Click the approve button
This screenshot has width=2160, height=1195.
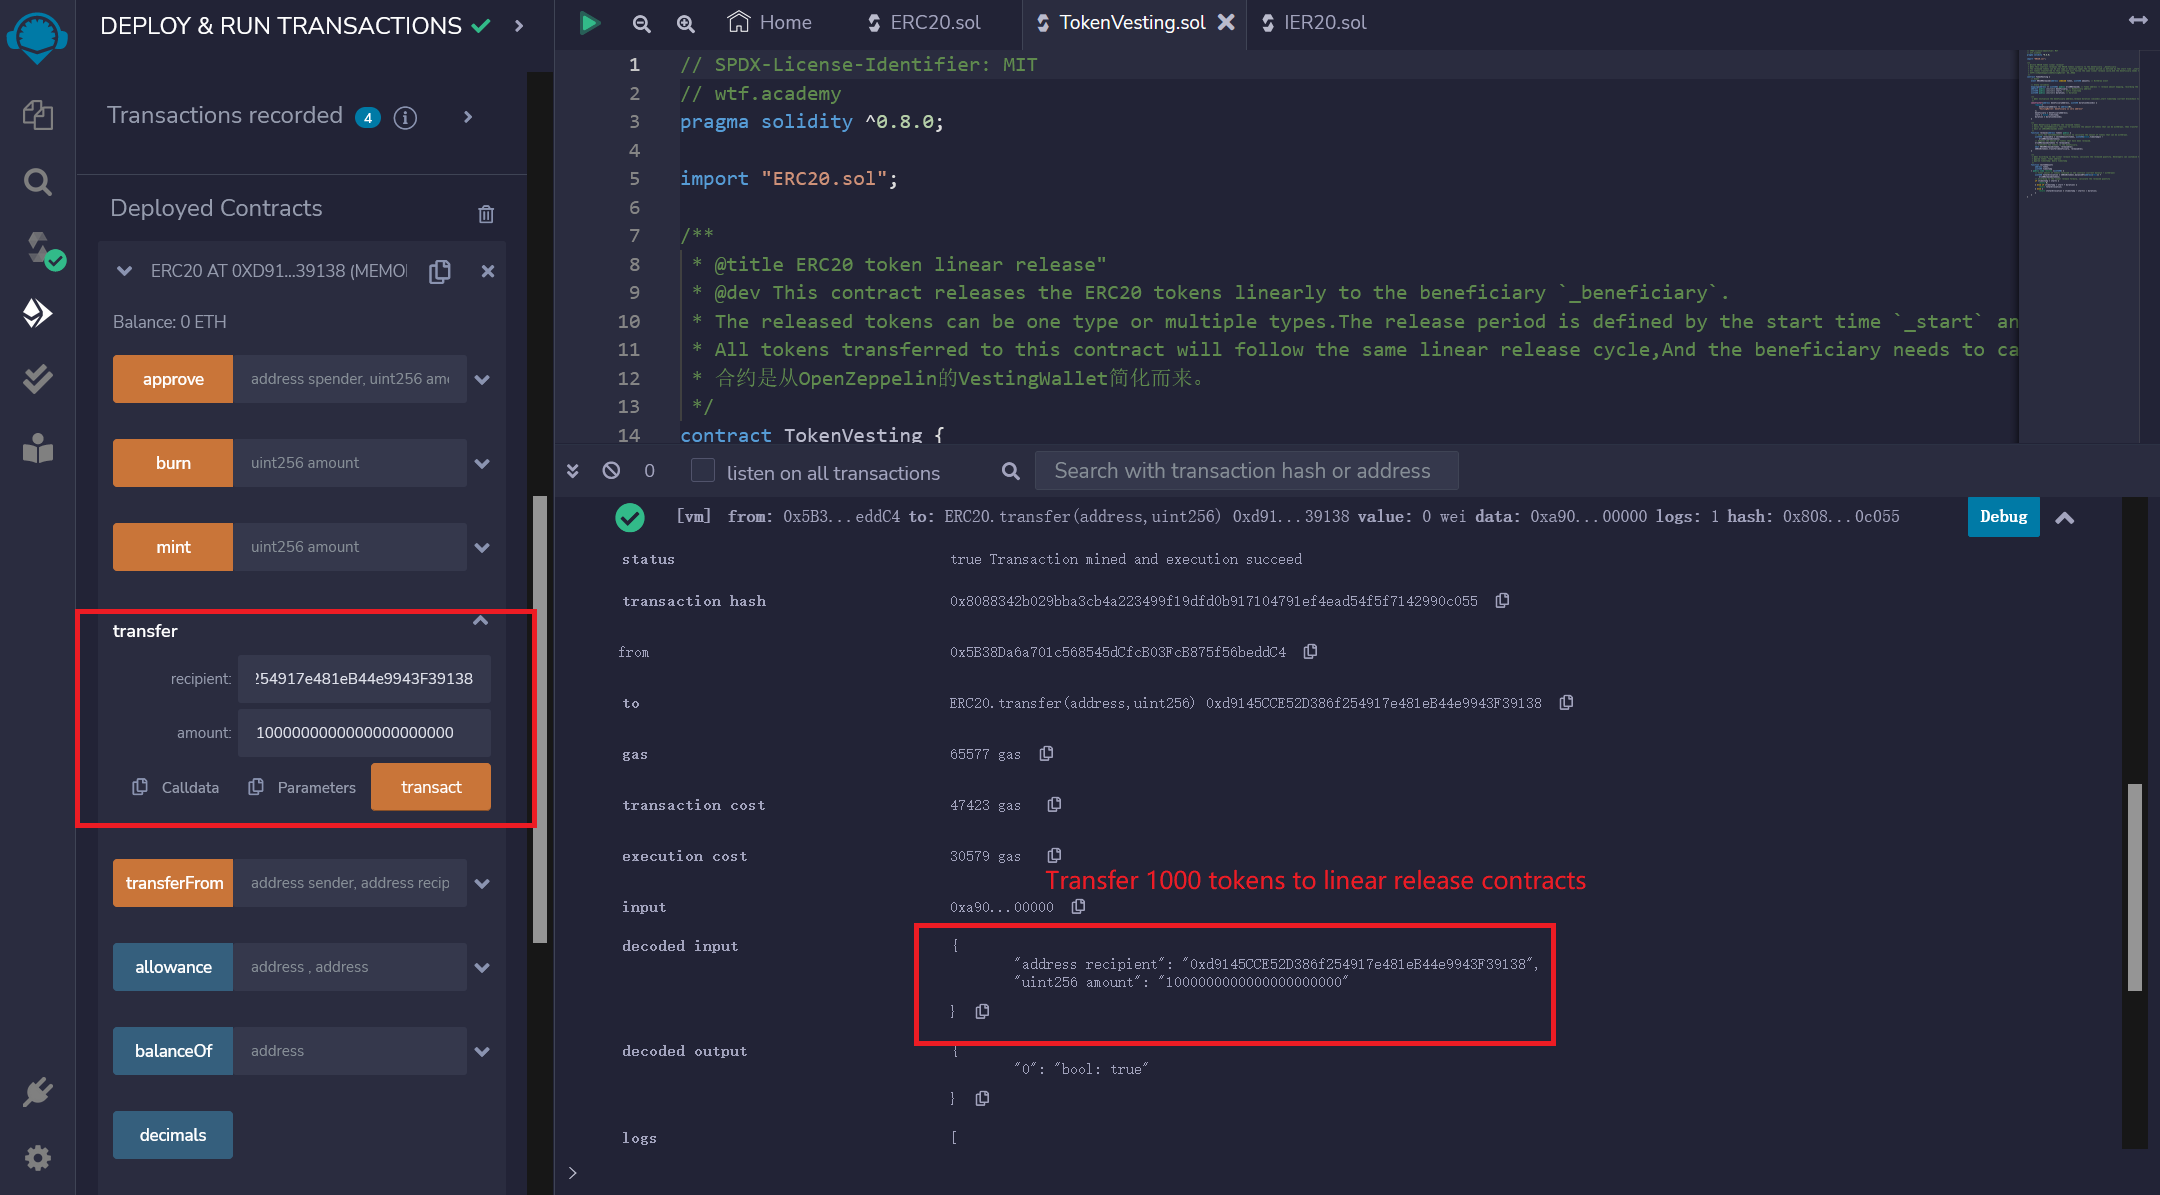click(173, 379)
